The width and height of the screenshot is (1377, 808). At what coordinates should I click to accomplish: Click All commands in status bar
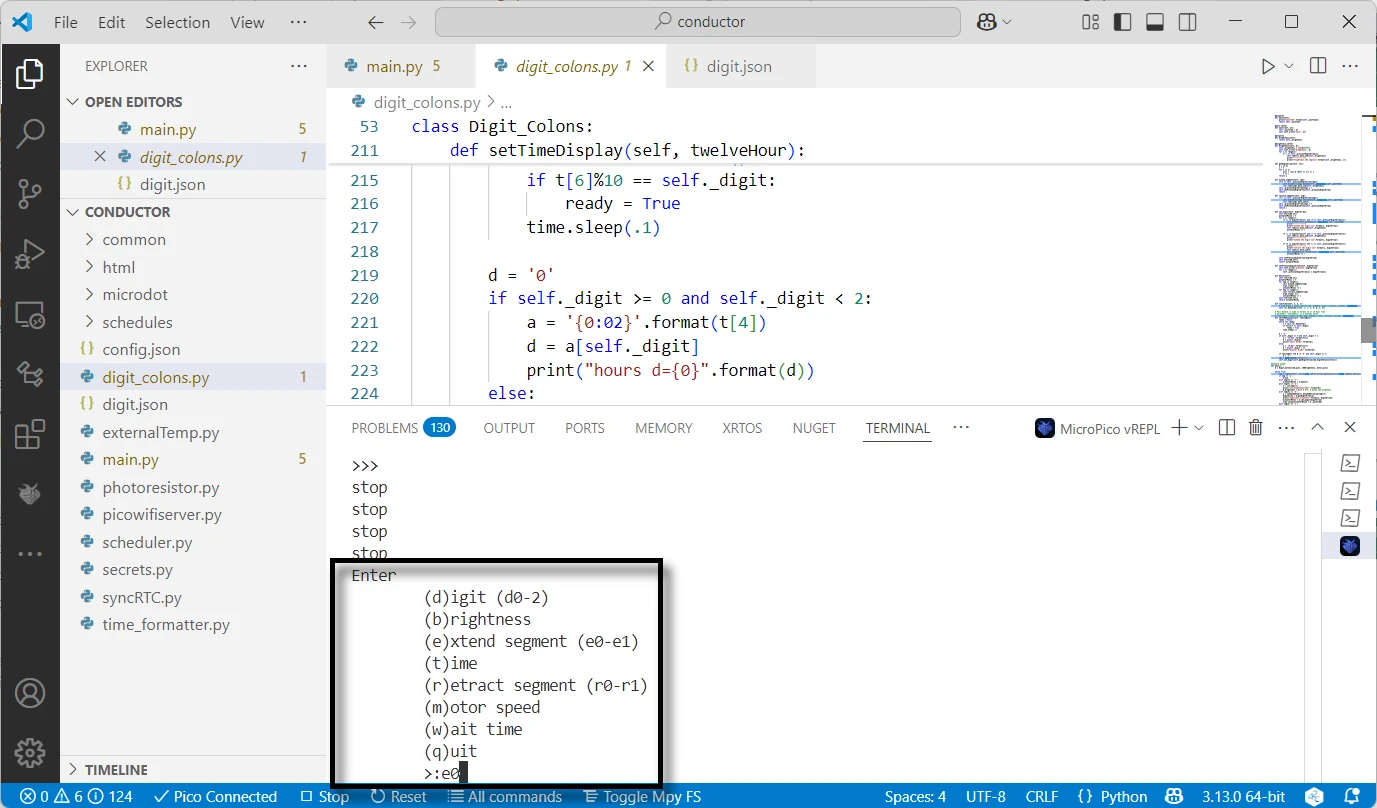(x=505, y=797)
